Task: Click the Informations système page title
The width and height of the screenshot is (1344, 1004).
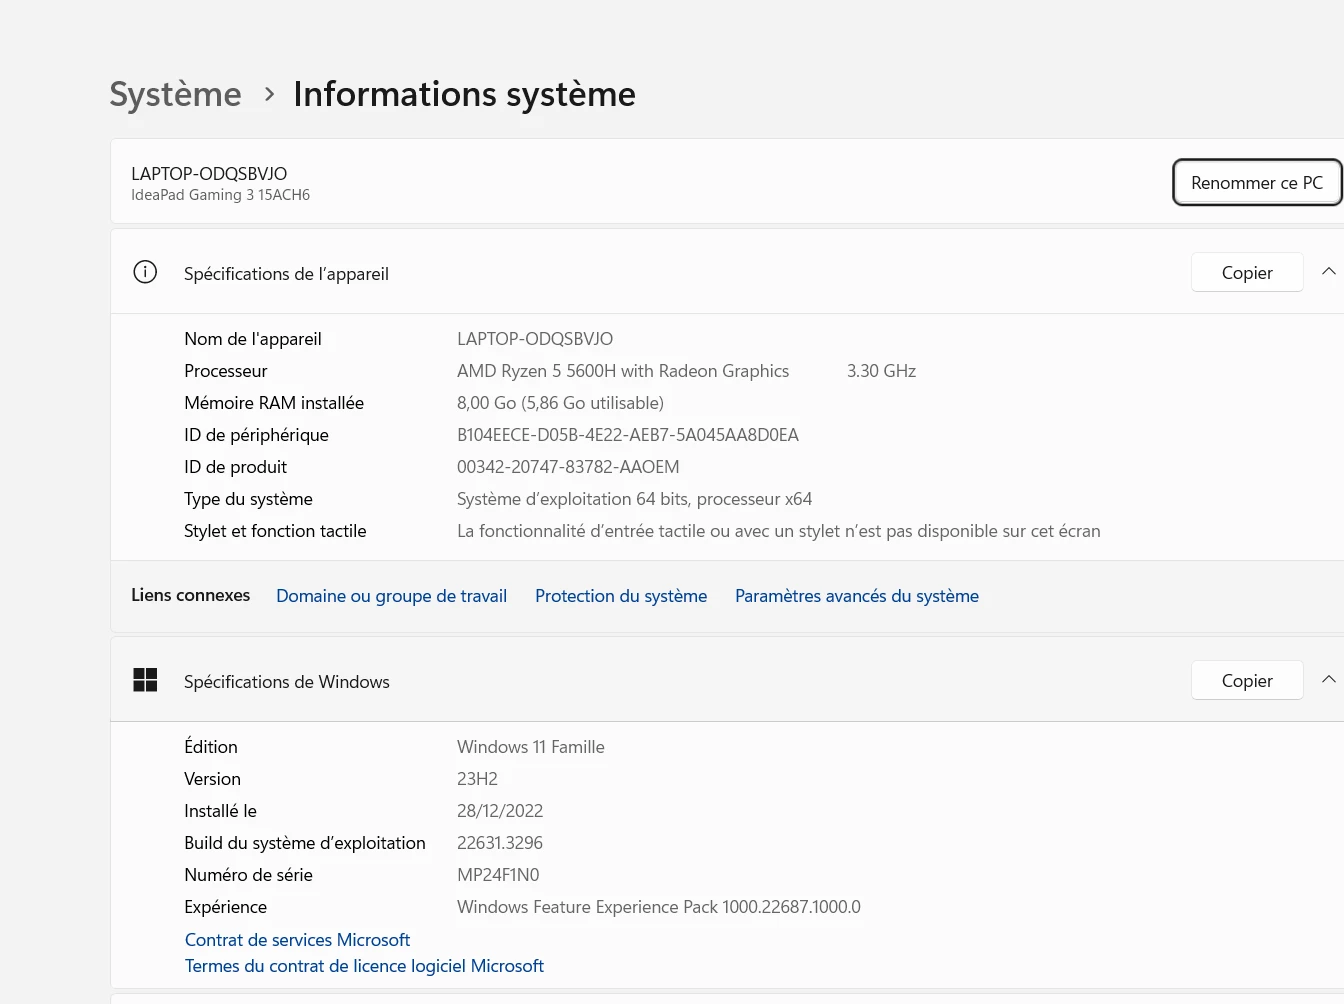Action: point(464,94)
